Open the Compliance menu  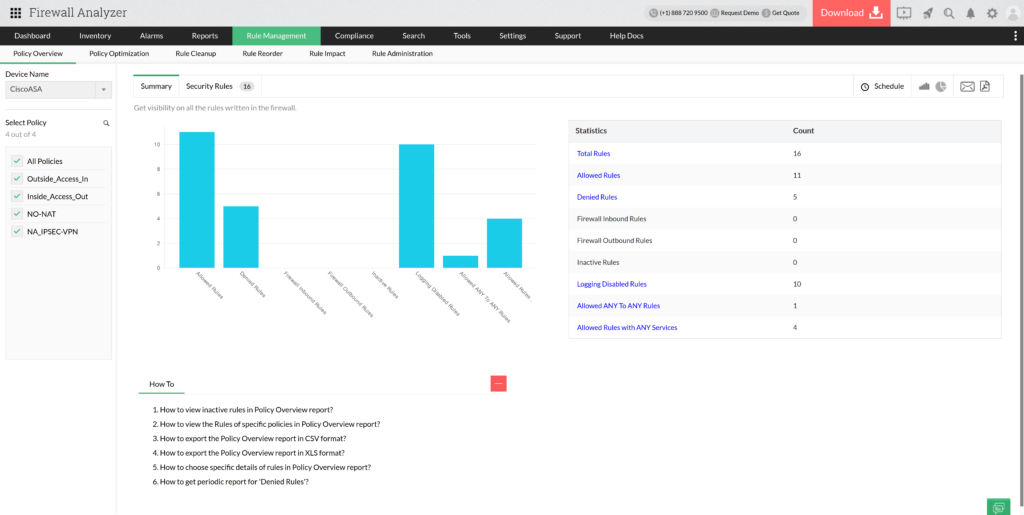[354, 36]
